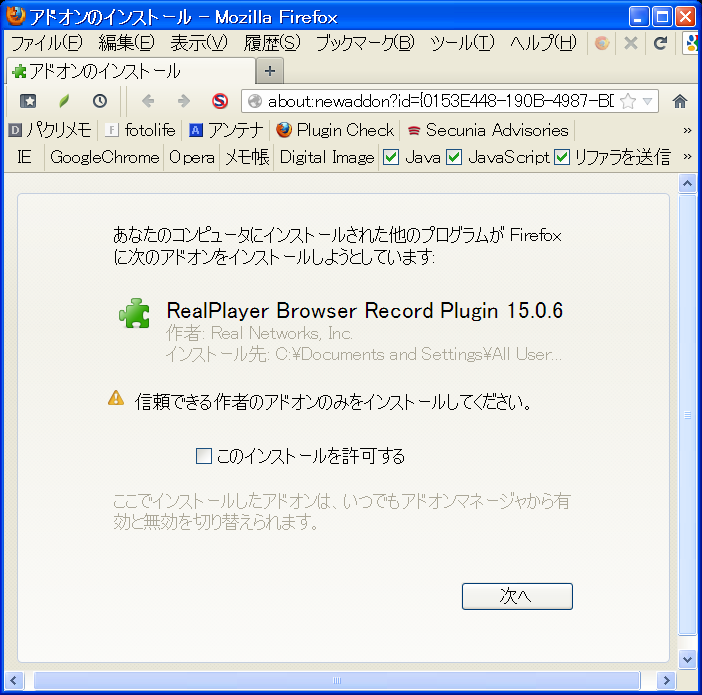Bookmark this page with the star icon

click(x=629, y=101)
